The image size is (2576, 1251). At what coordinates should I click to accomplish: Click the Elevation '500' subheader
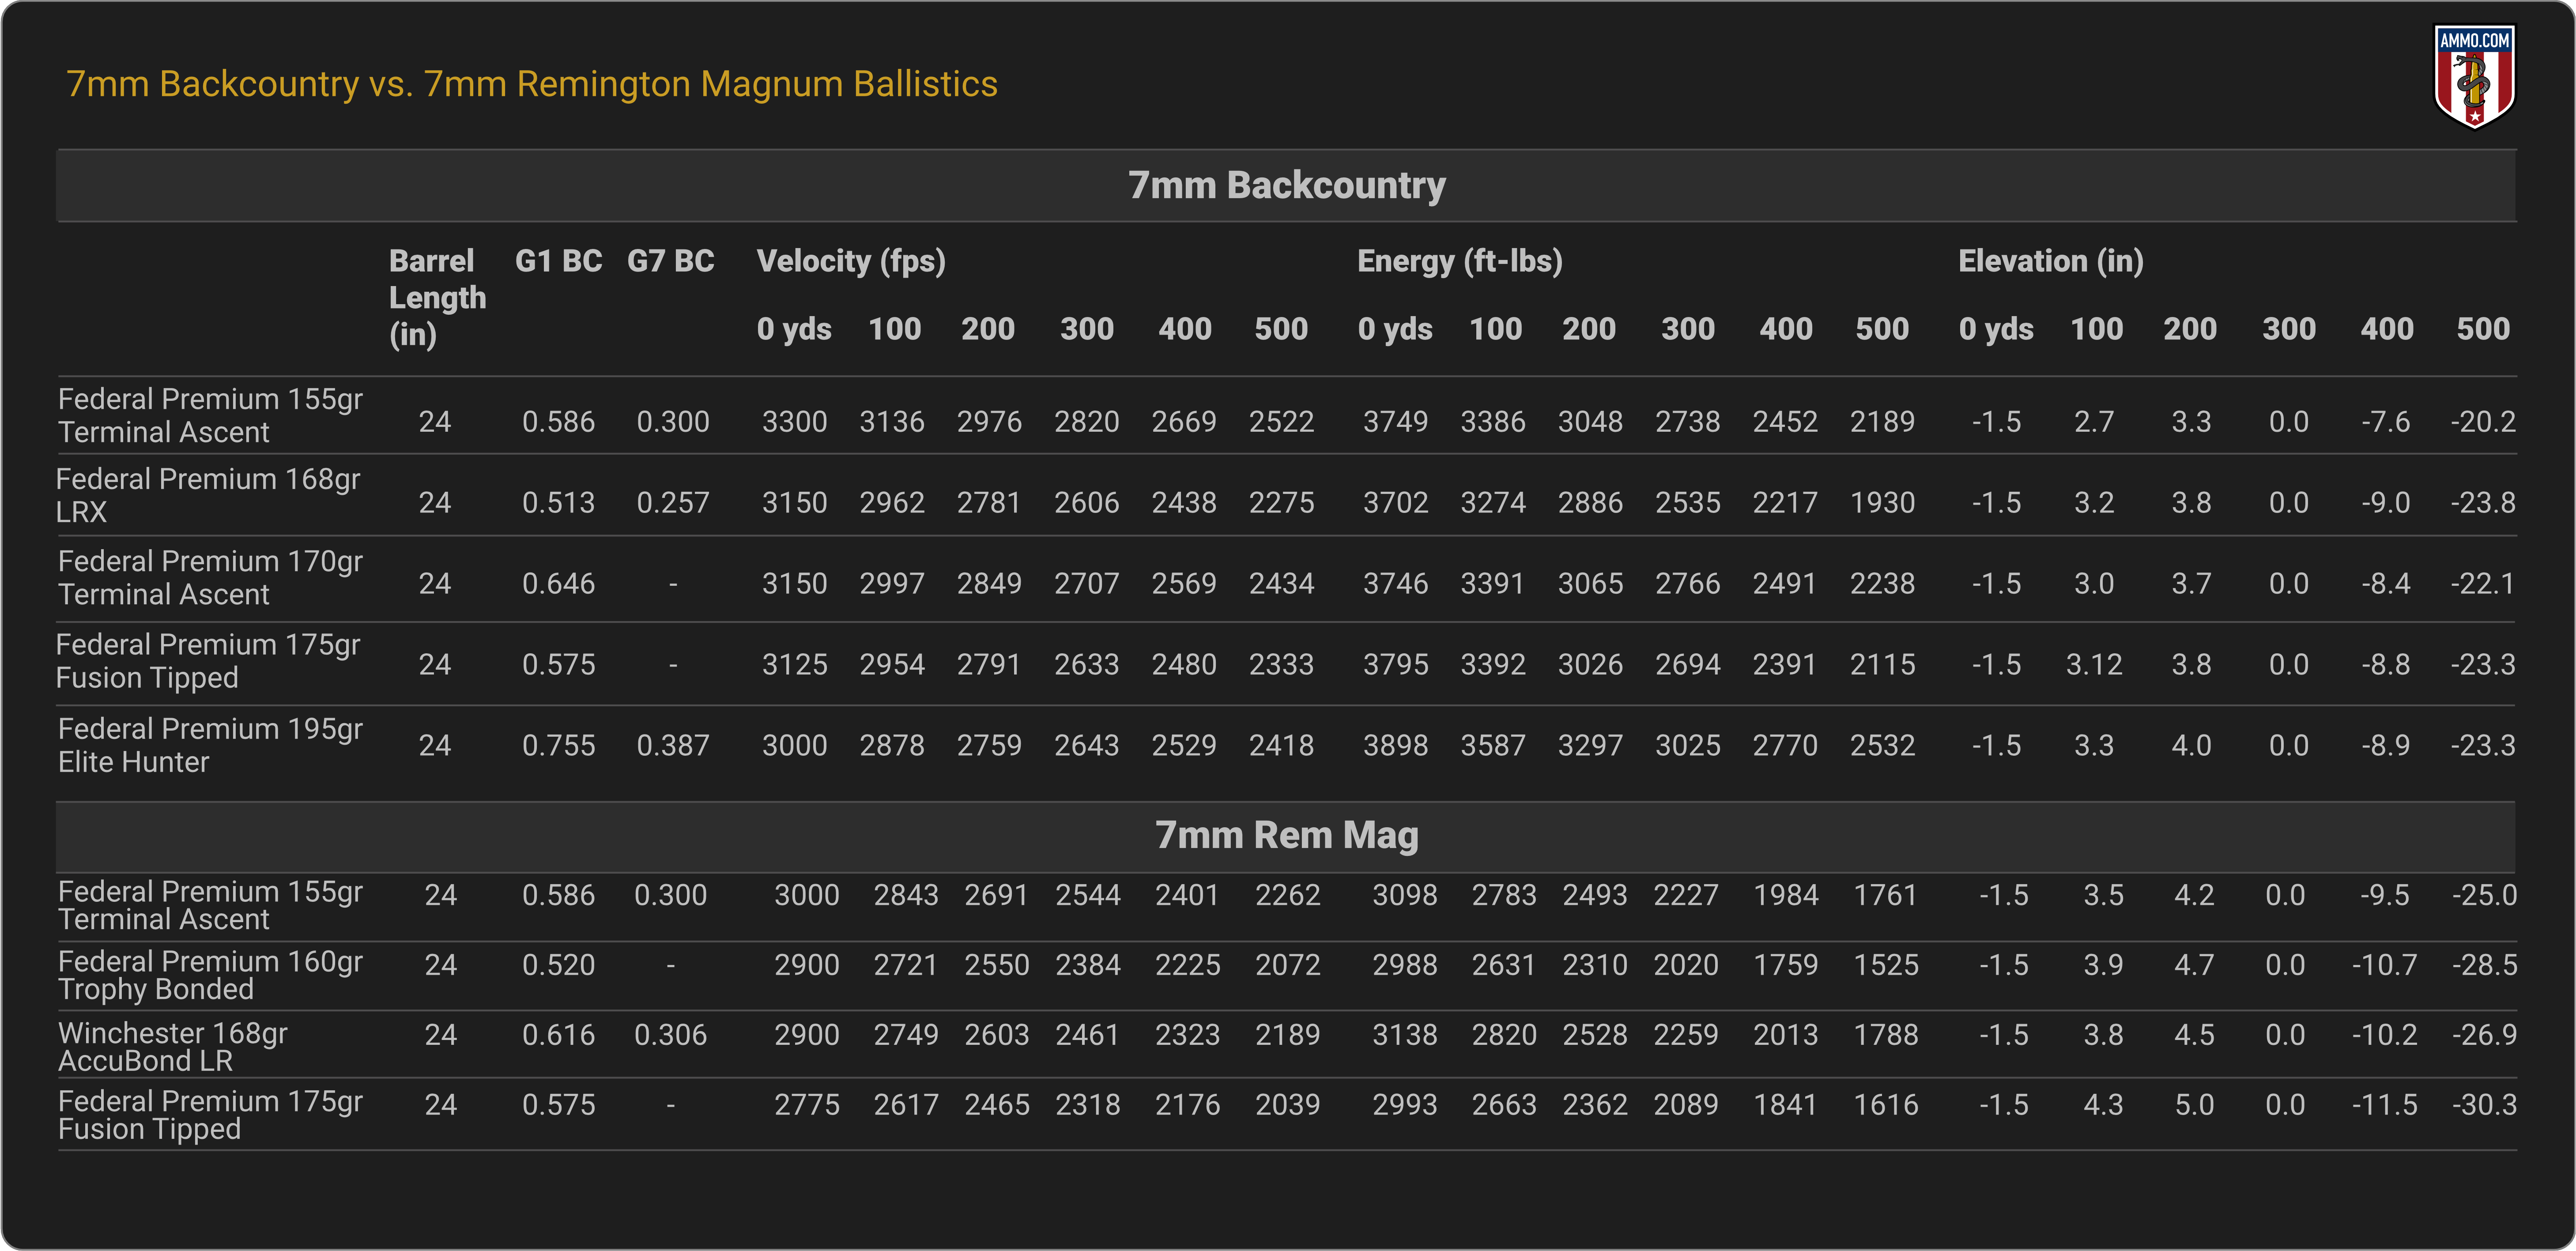tap(2483, 329)
